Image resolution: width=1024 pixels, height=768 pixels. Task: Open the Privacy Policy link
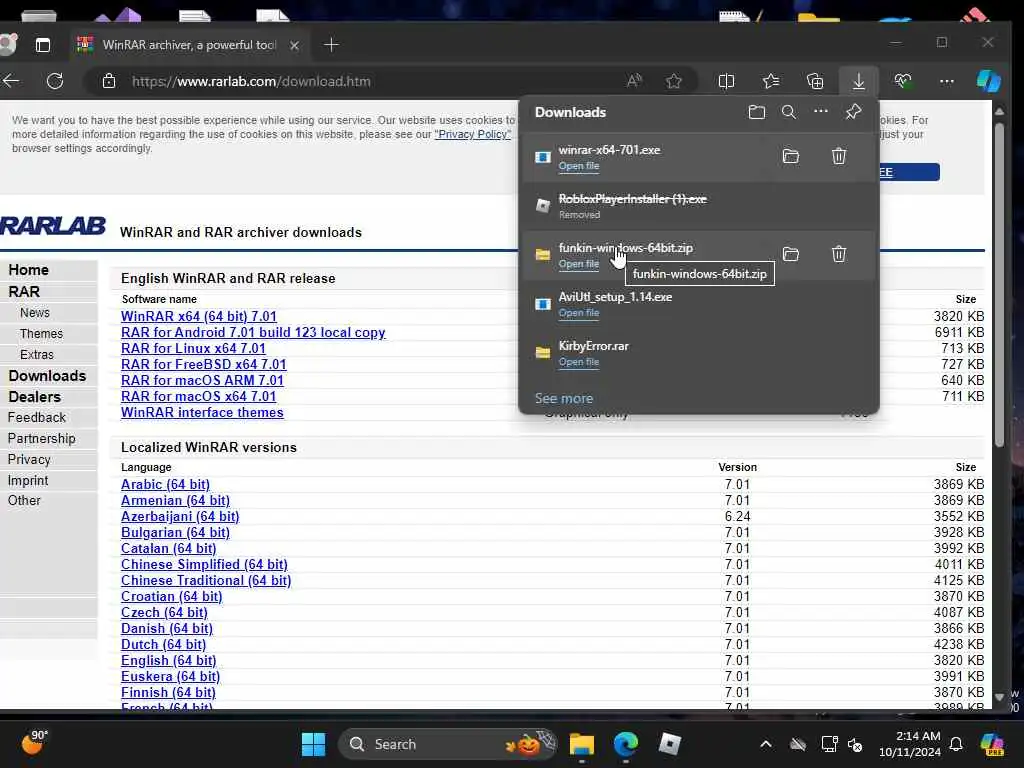pyautogui.click(x=473, y=134)
